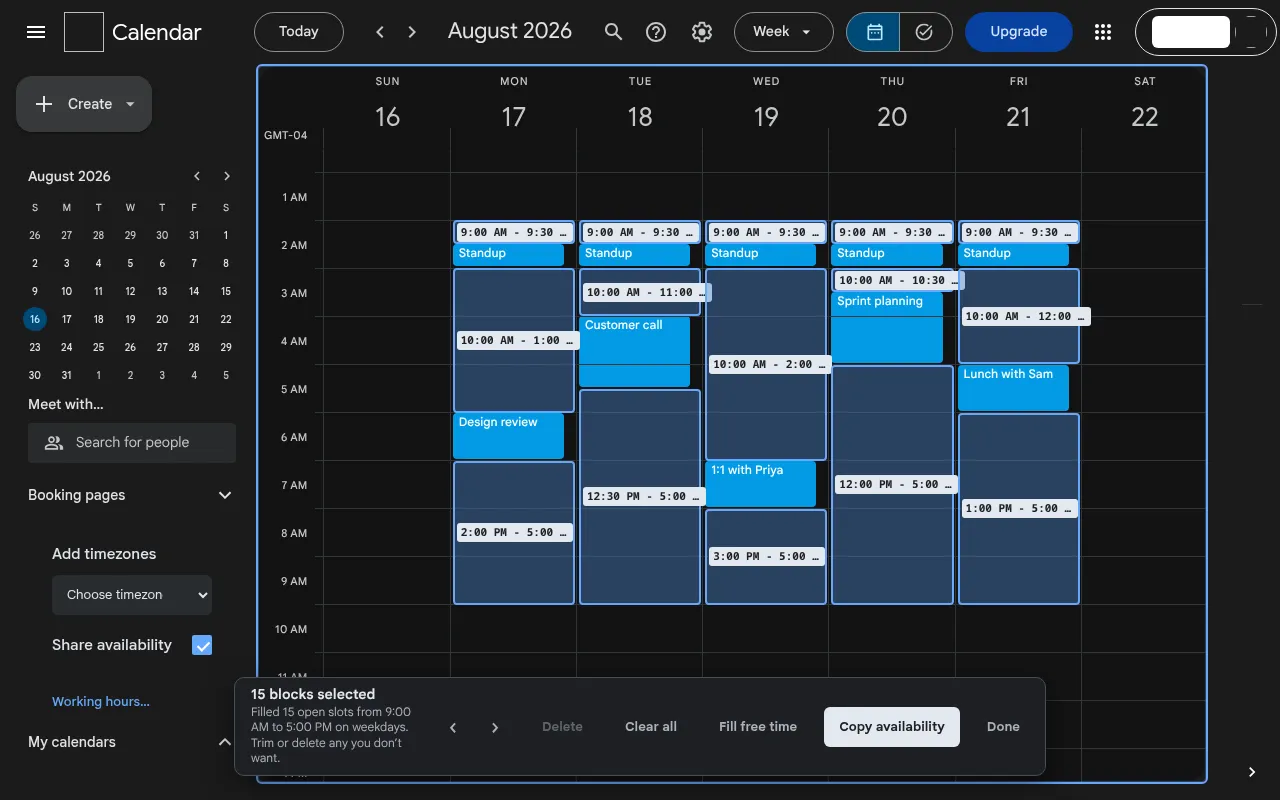Click the Search for people field
This screenshot has height=800, width=1280.
(132, 442)
